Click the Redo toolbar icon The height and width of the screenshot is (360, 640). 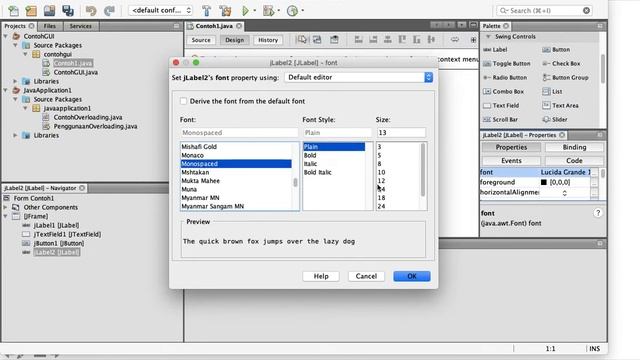(109, 11)
